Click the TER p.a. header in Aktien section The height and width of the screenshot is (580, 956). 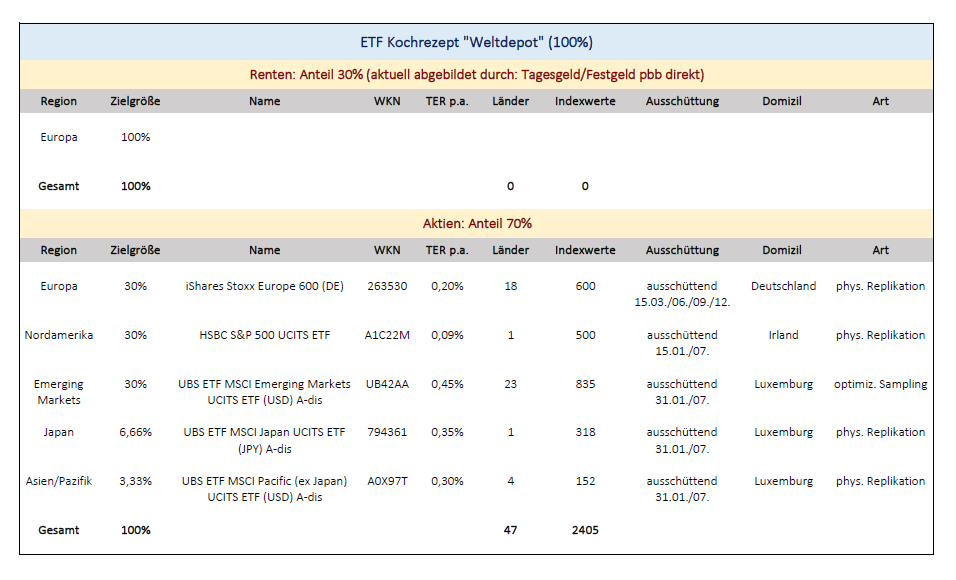447,250
